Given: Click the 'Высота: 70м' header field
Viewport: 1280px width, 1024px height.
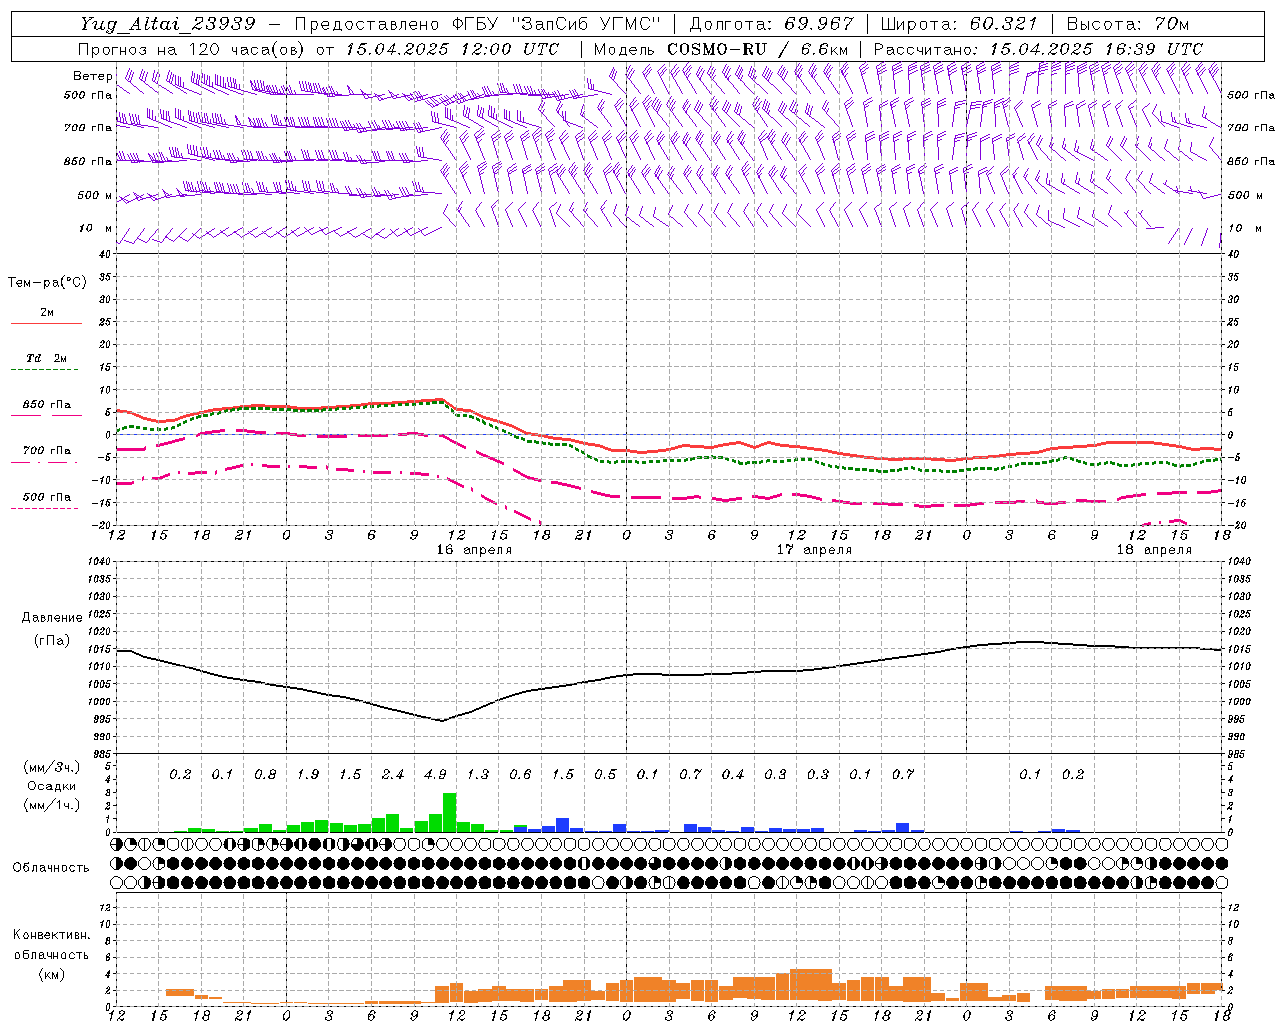Looking at the screenshot, I should [x=1128, y=24].
